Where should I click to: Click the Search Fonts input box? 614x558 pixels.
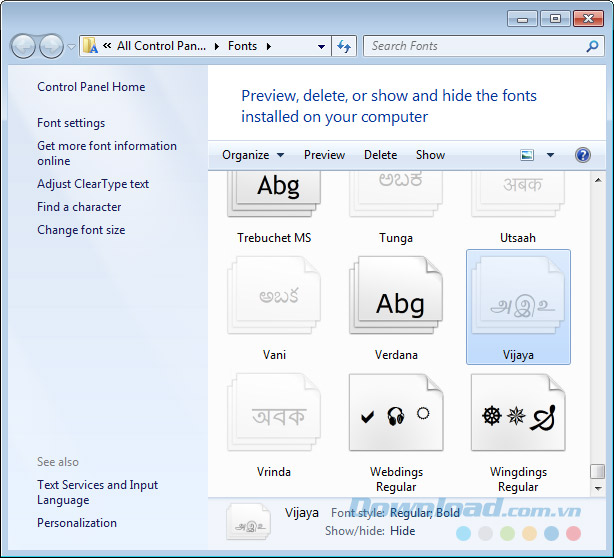tap(475, 46)
